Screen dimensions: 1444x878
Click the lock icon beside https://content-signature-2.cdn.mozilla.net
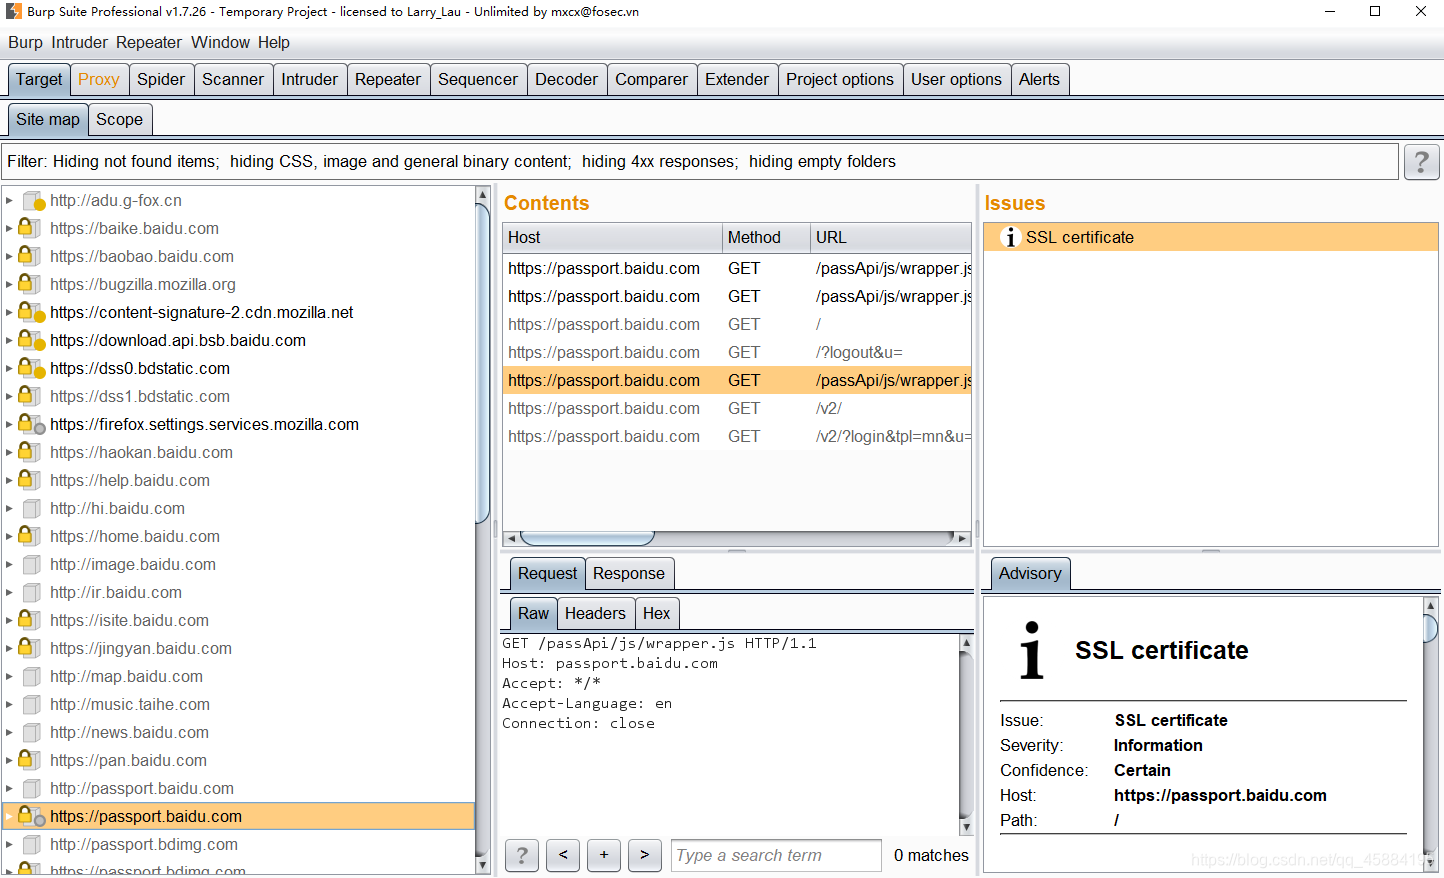[x=31, y=312]
